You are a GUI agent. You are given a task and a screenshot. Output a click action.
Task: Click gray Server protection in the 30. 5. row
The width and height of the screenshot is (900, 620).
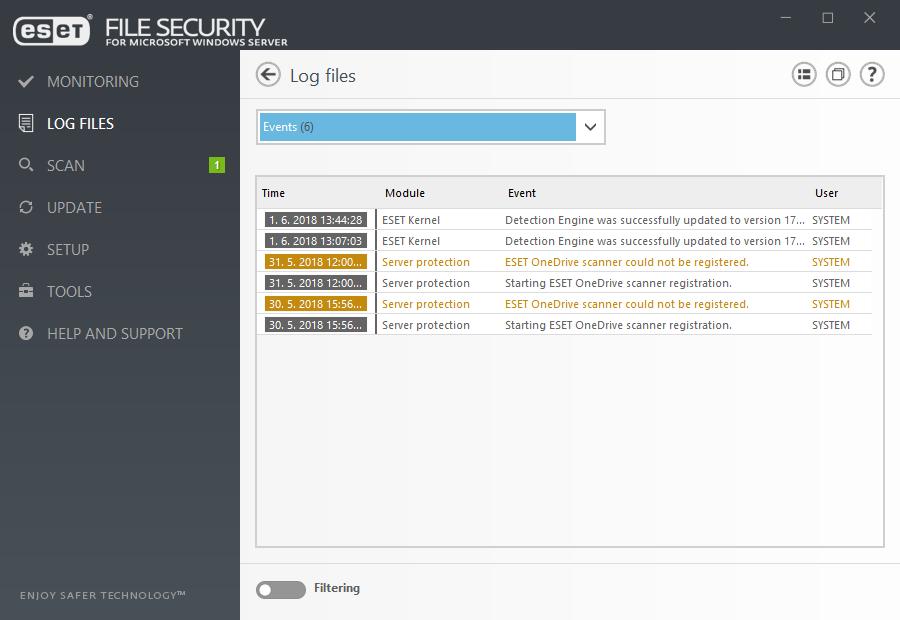click(x=426, y=325)
